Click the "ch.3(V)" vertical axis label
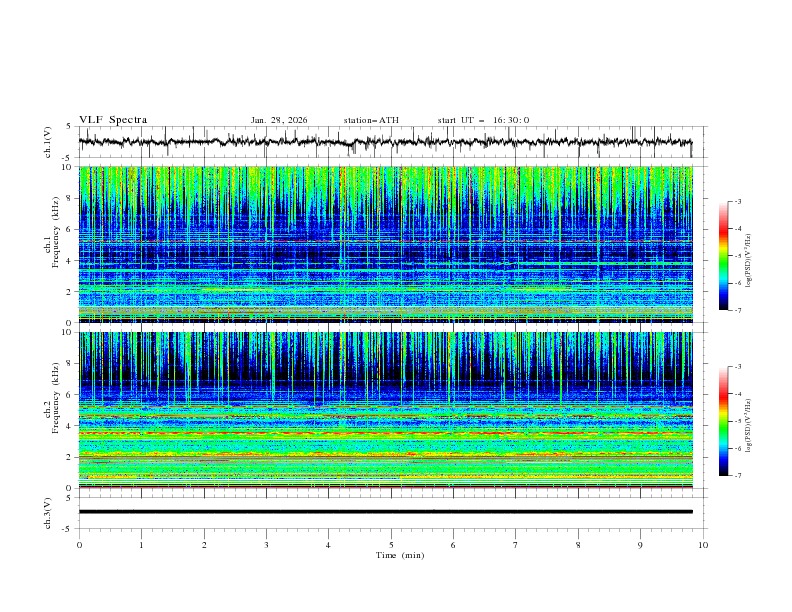 48,513
